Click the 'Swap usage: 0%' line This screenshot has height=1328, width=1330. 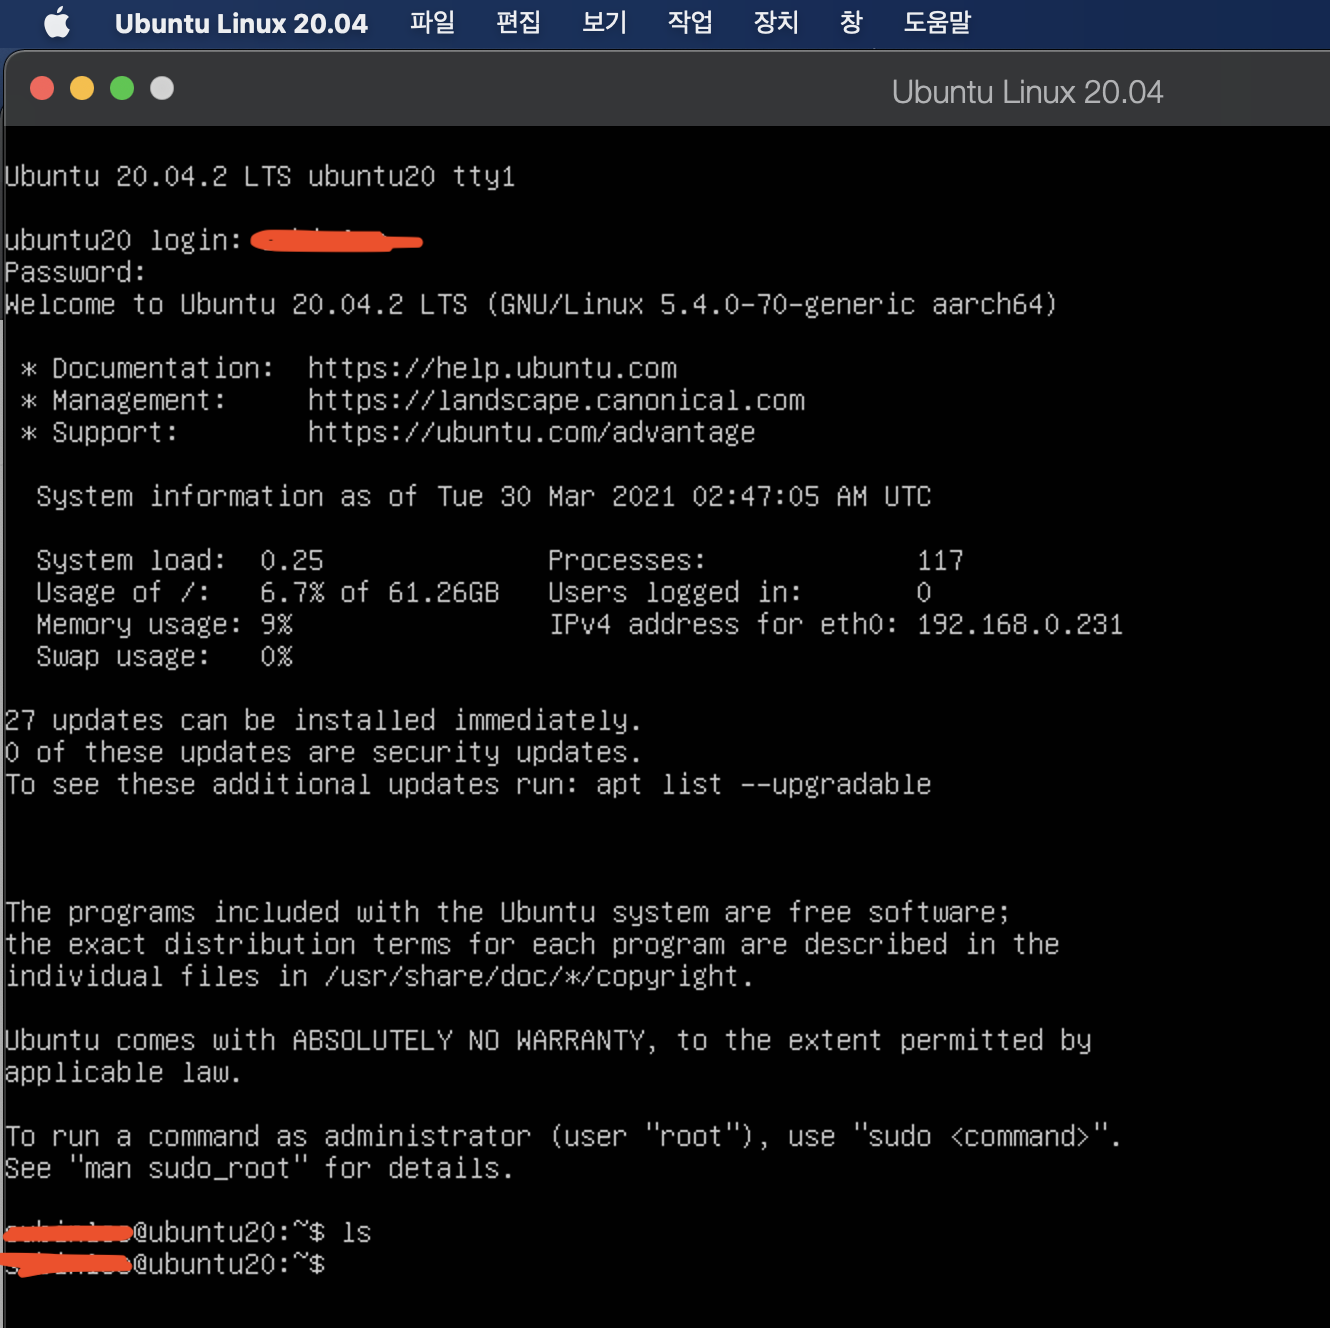click(164, 657)
